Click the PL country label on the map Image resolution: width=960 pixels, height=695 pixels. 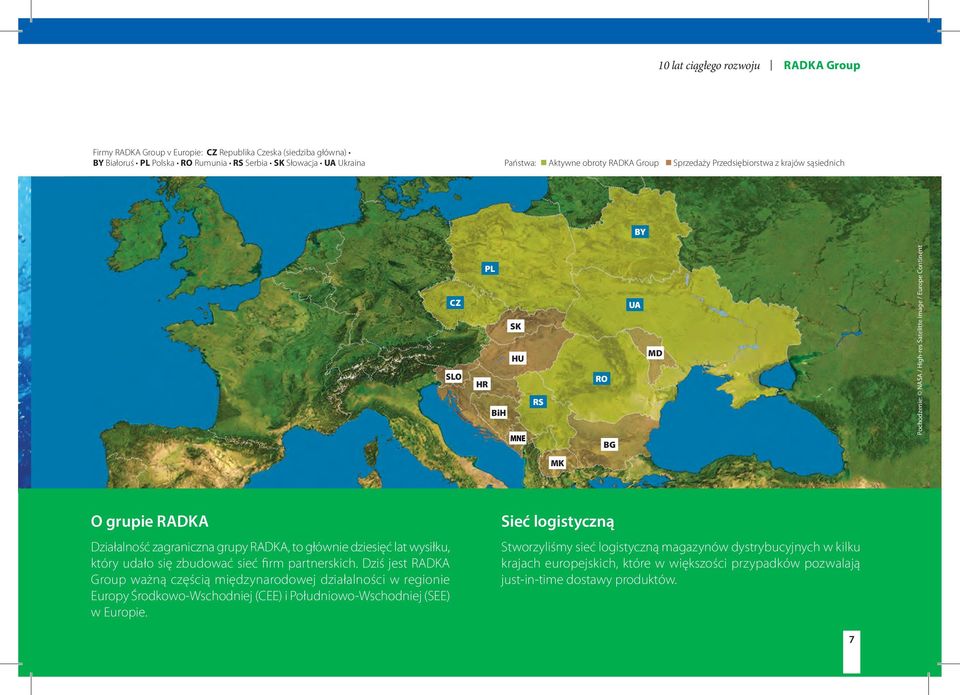point(489,268)
